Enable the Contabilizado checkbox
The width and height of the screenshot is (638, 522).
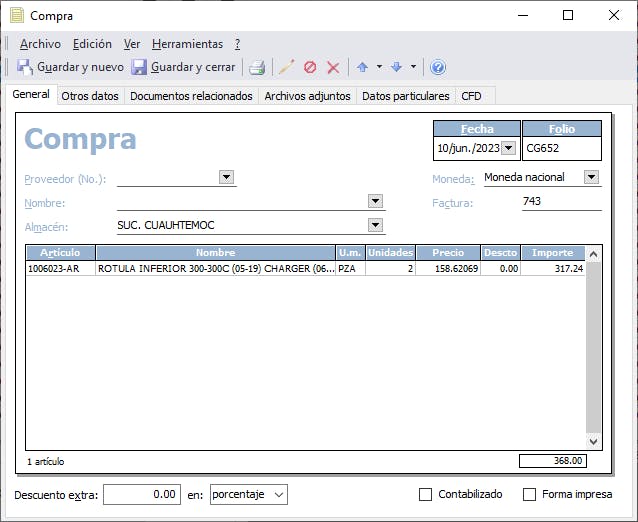[426, 494]
